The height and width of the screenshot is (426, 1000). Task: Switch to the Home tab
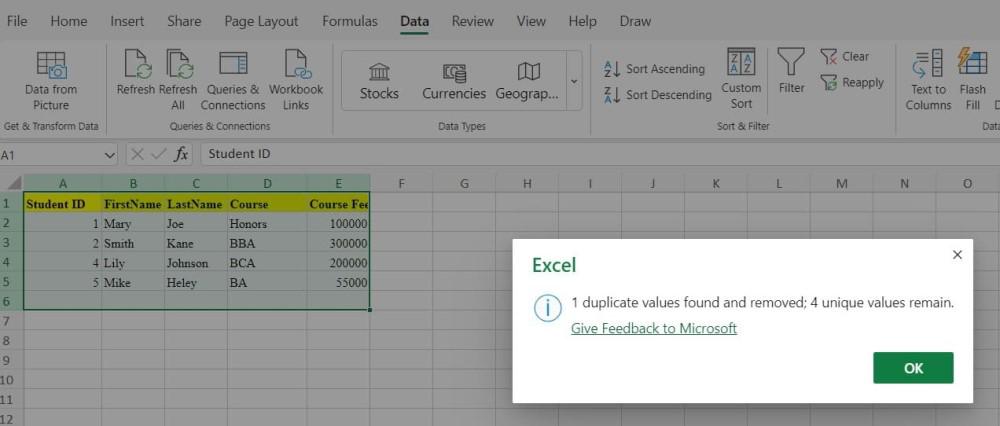[68, 21]
